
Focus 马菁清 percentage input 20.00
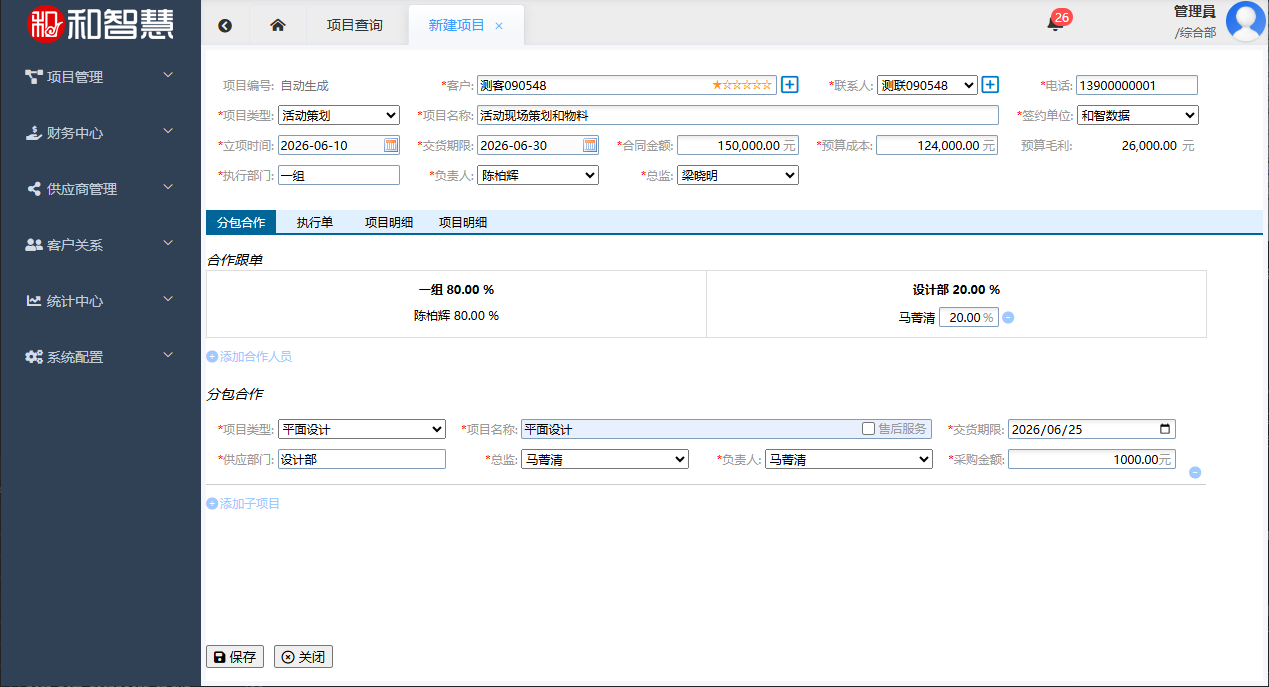click(968, 317)
